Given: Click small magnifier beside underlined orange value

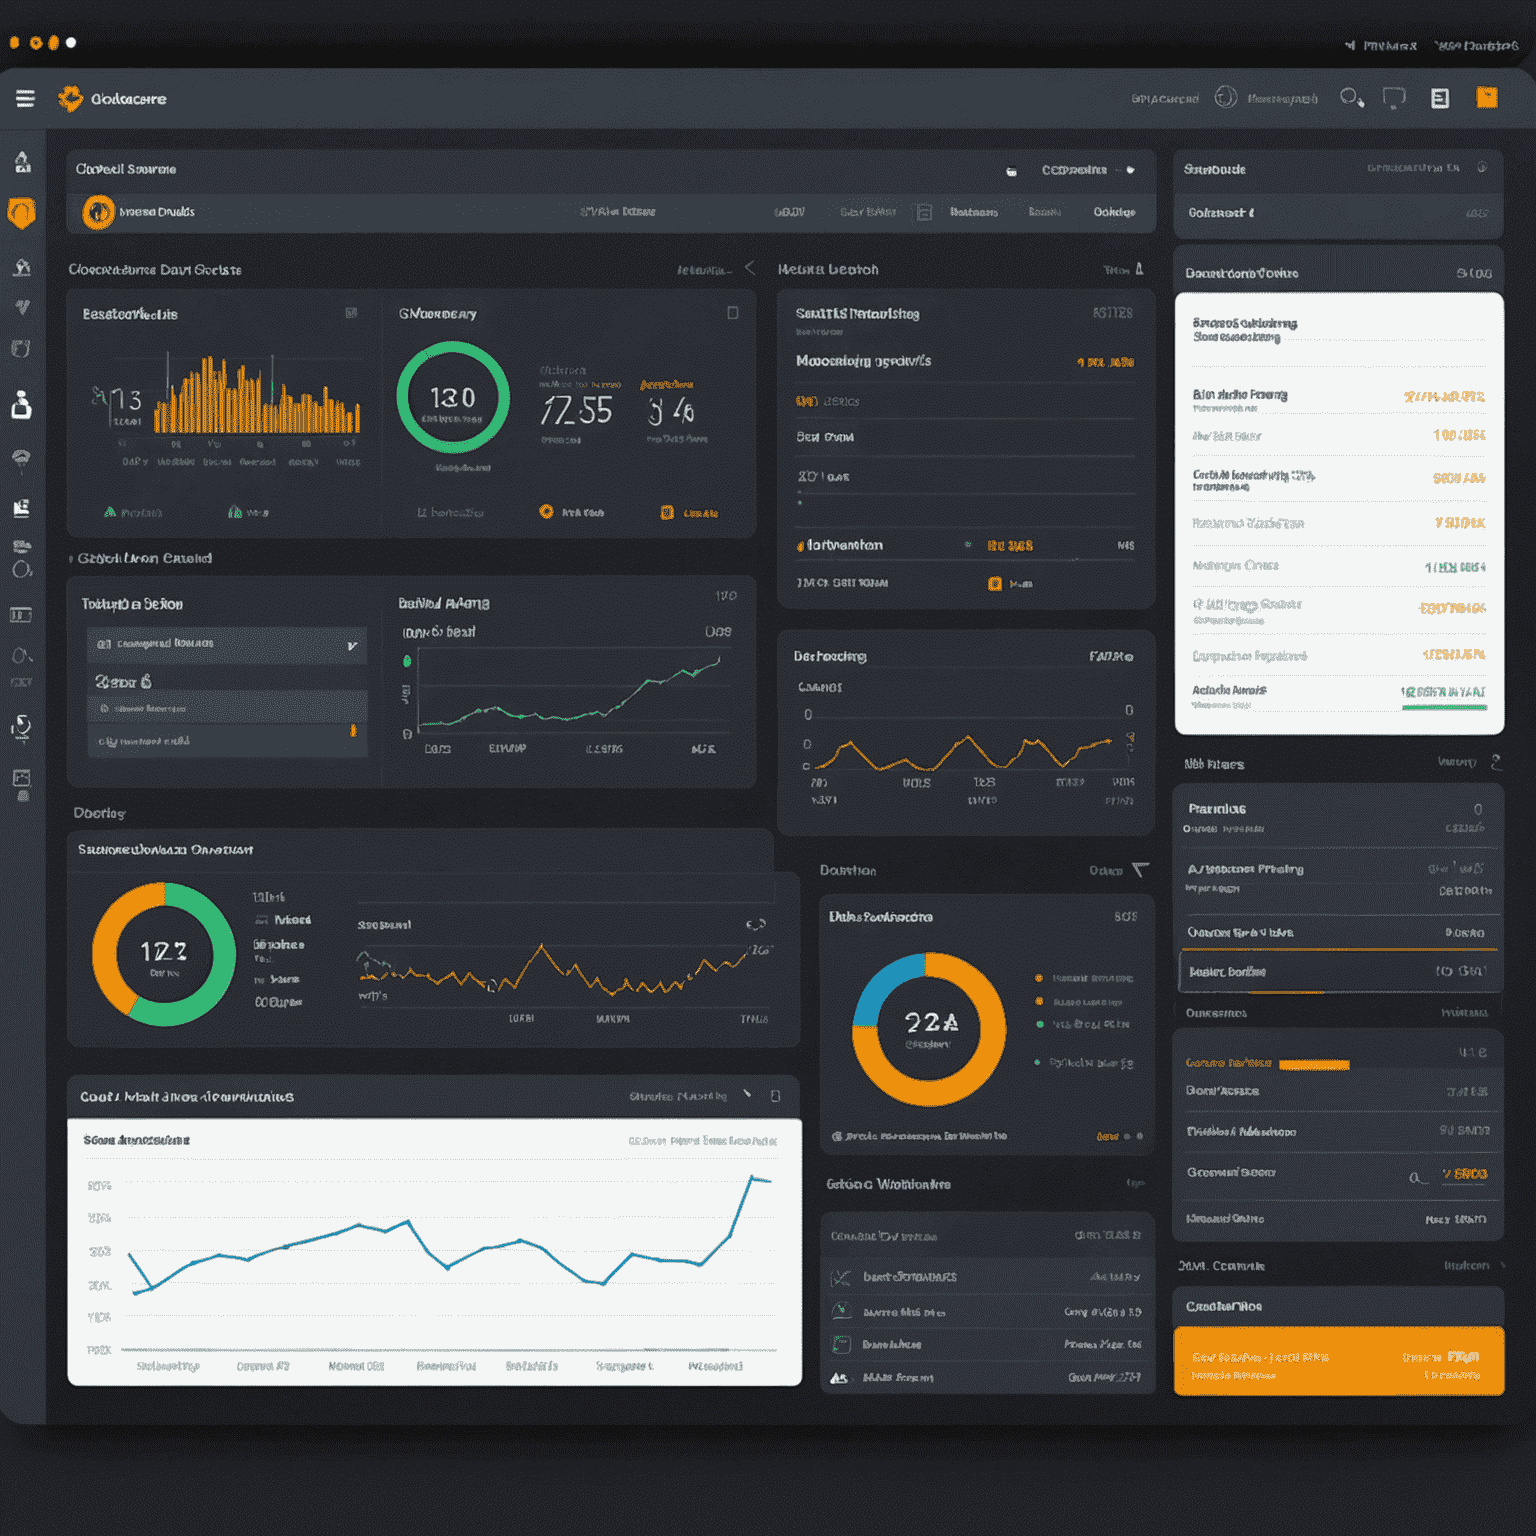Looking at the screenshot, I should pyautogui.click(x=1417, y=1178).
